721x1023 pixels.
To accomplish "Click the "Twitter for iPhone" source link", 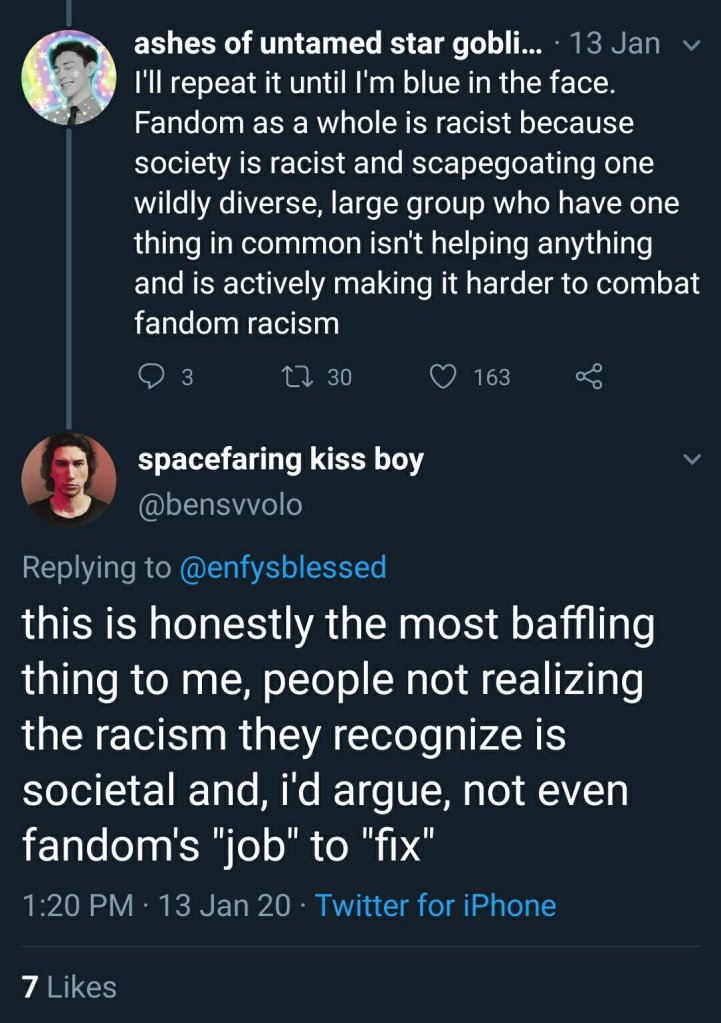I will tap(435, 906).
